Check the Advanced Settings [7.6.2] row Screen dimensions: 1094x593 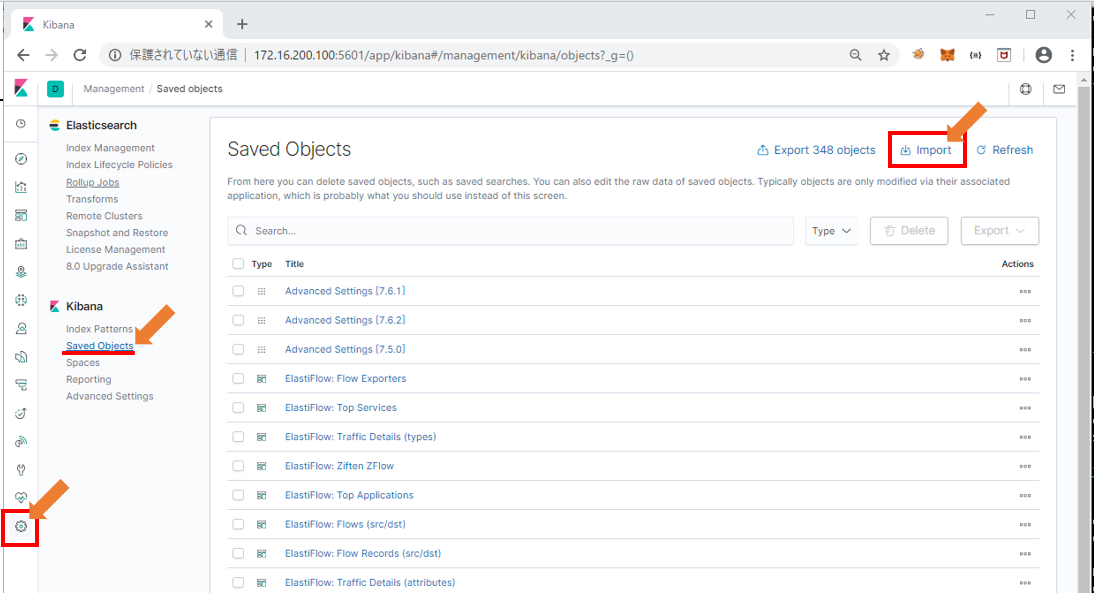[x=238, y=320]
